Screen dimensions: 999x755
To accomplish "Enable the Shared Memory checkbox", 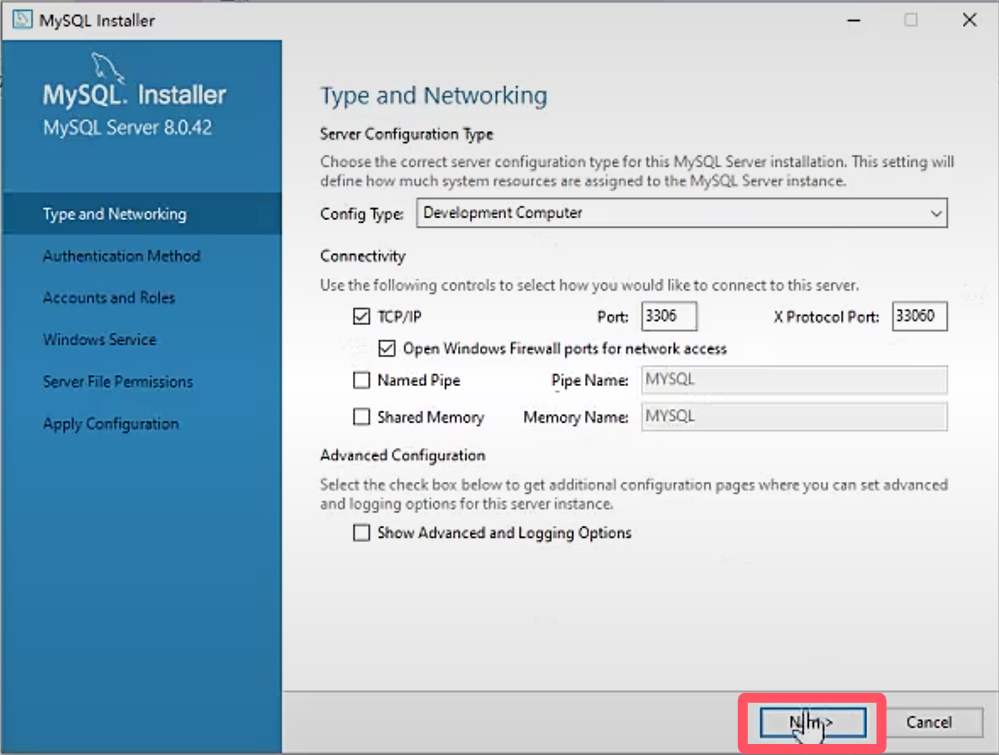I will point(361,417).
